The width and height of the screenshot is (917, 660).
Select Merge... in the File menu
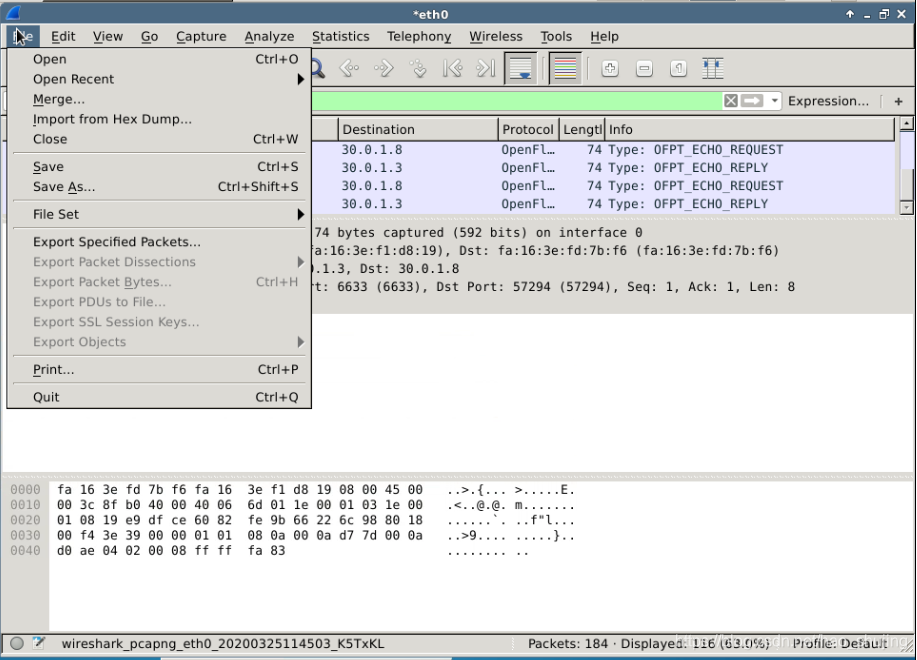pos(159,99)
